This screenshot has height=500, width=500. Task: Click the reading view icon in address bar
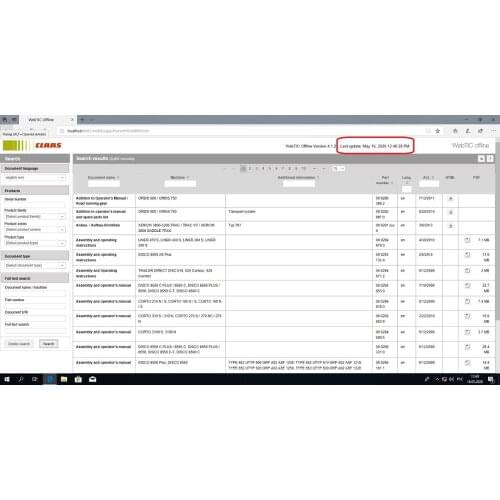(428, 131)
